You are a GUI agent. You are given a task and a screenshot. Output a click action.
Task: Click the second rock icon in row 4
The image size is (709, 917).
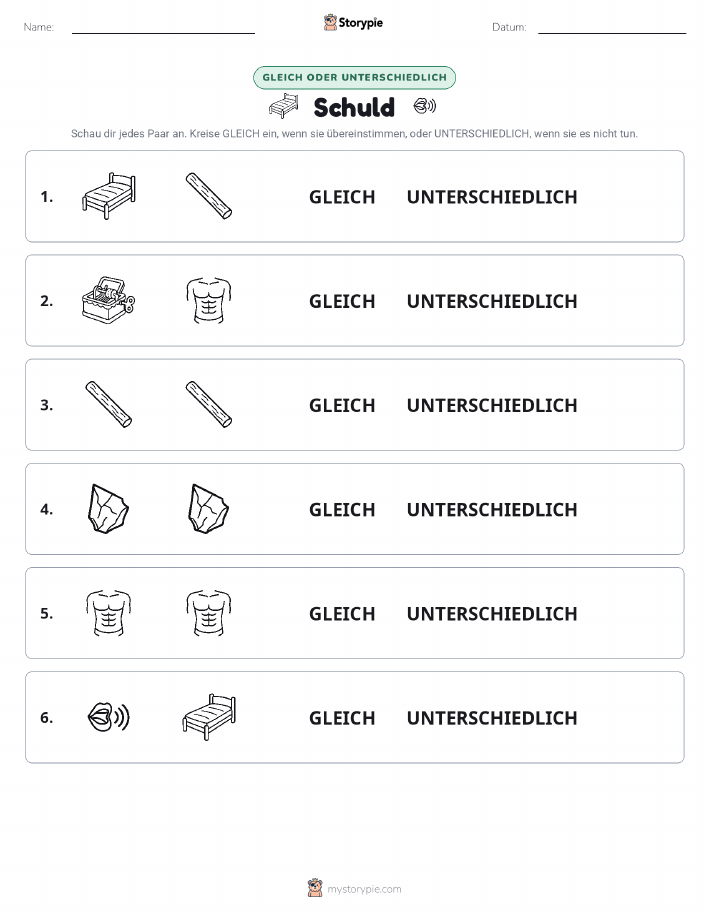tap(209, 508)
